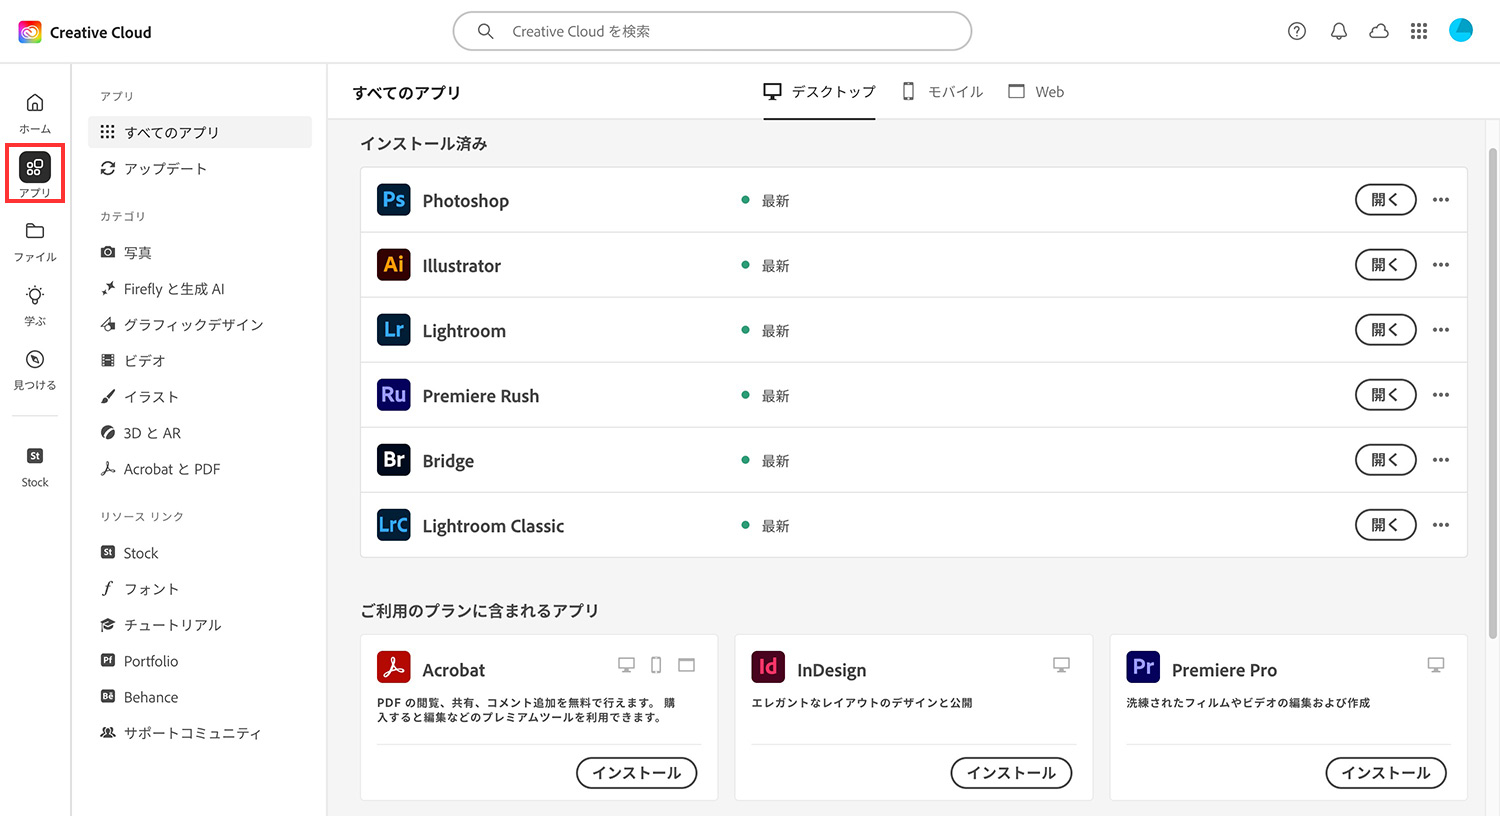Install Acrobat with インストール button
This screenshot has width=1500, height=816.
coord(637,773)
